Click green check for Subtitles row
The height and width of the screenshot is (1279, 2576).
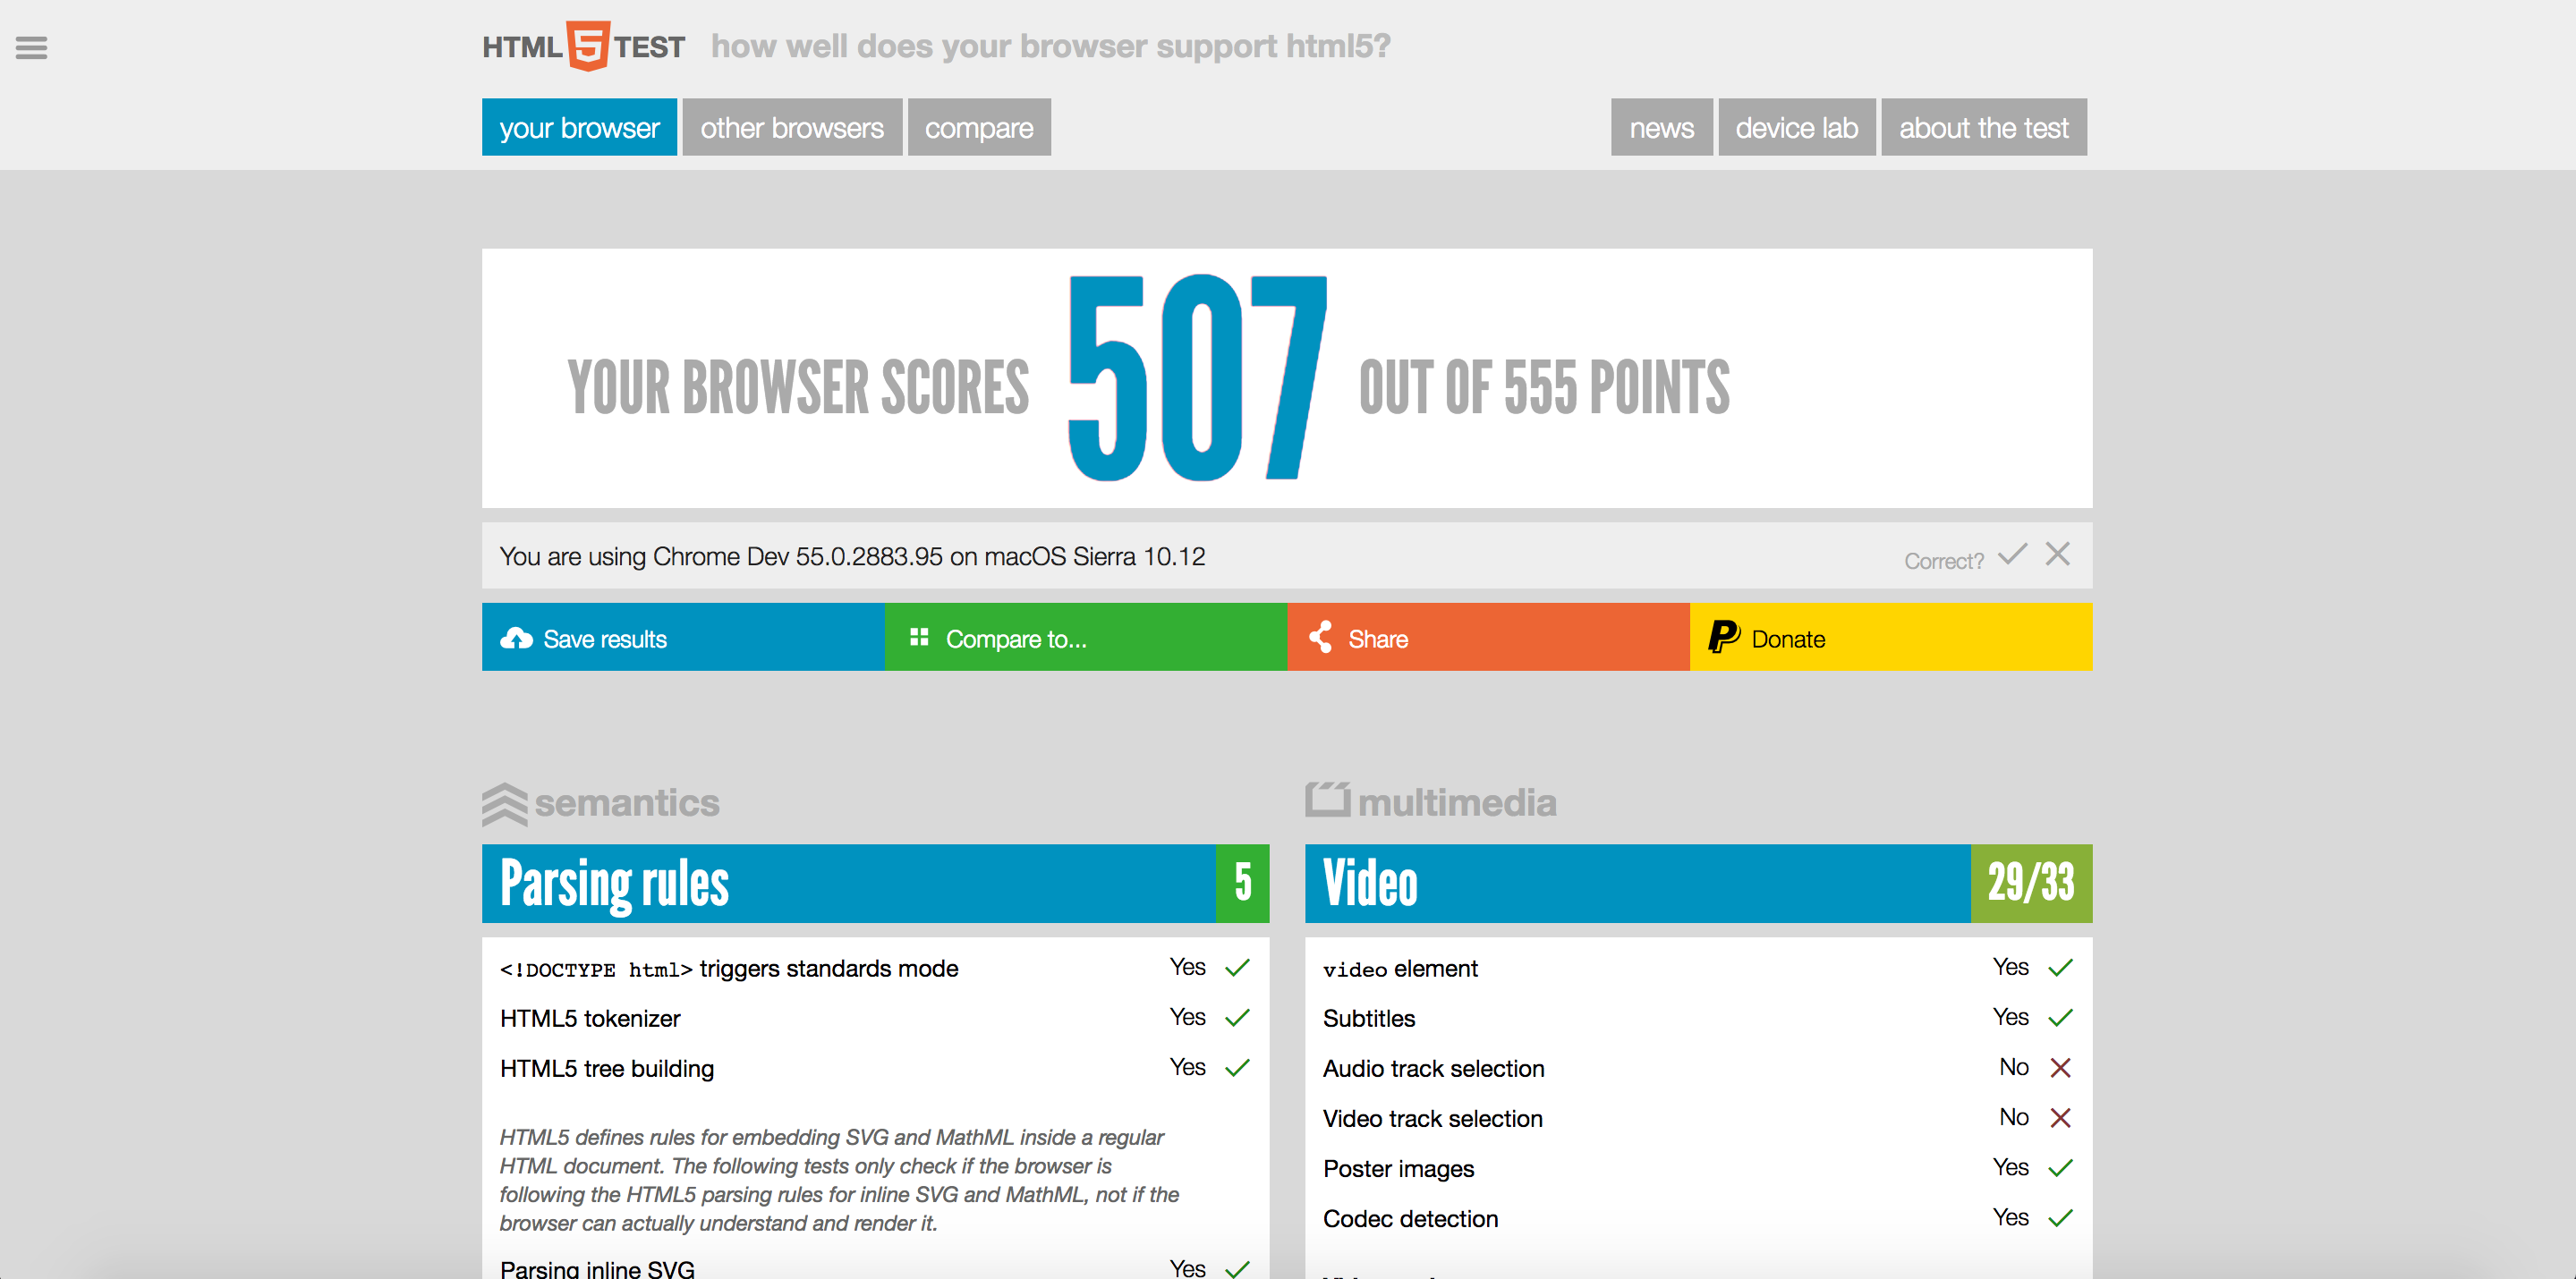click(x=2060, y=1017)
